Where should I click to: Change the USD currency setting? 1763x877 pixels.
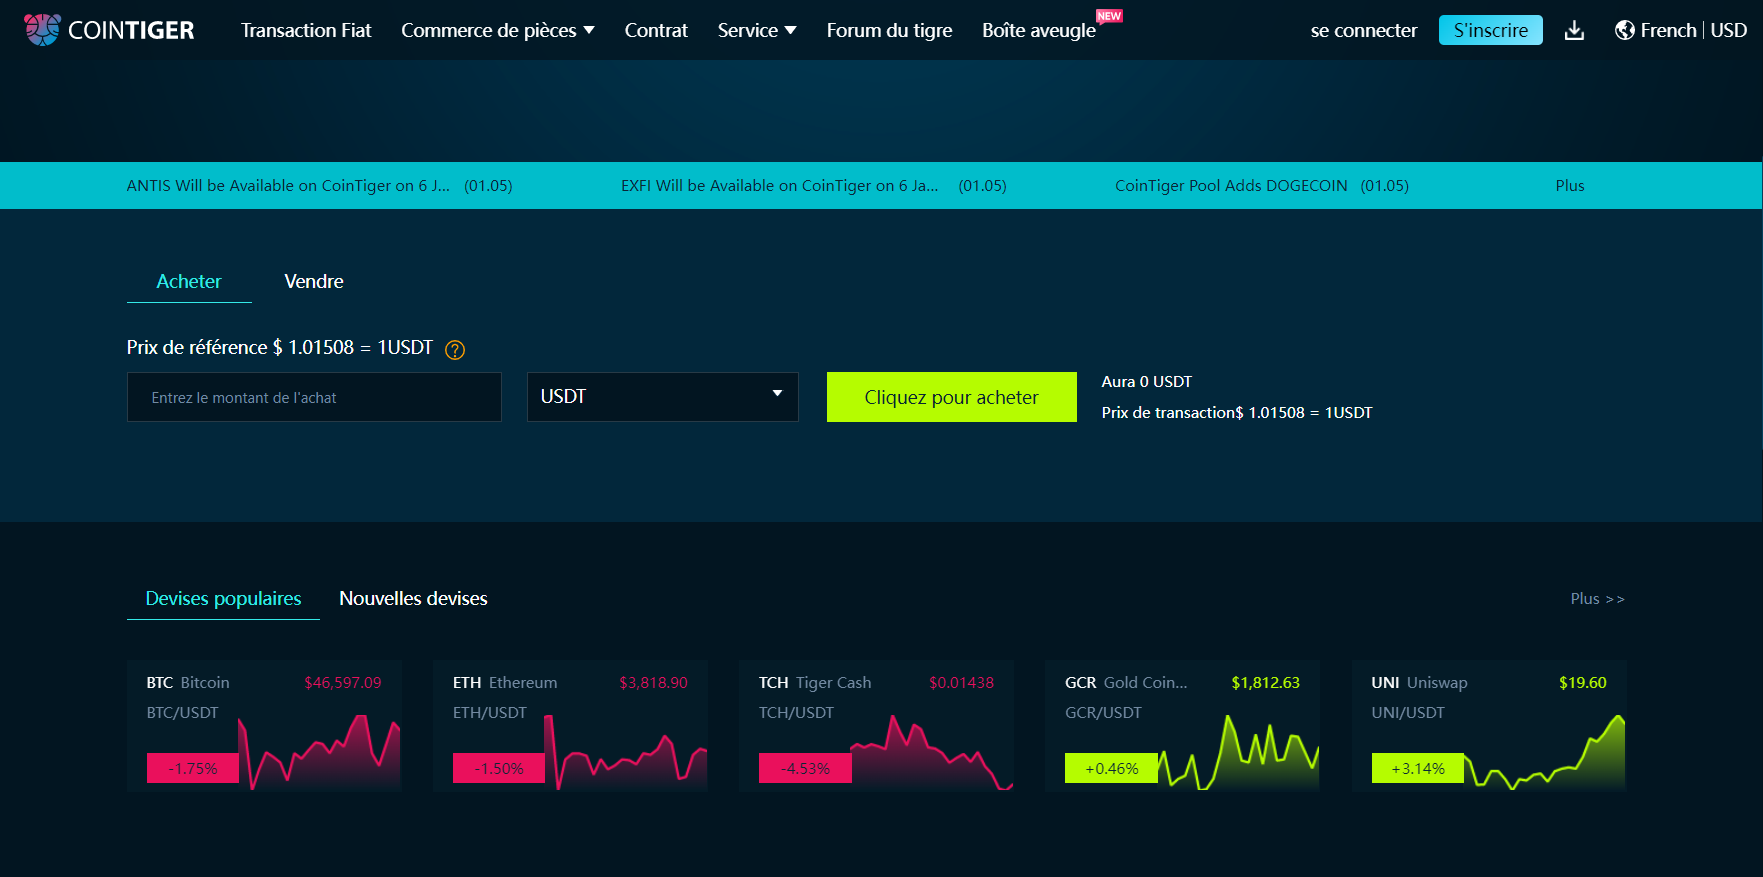(x=1729, y=30)
